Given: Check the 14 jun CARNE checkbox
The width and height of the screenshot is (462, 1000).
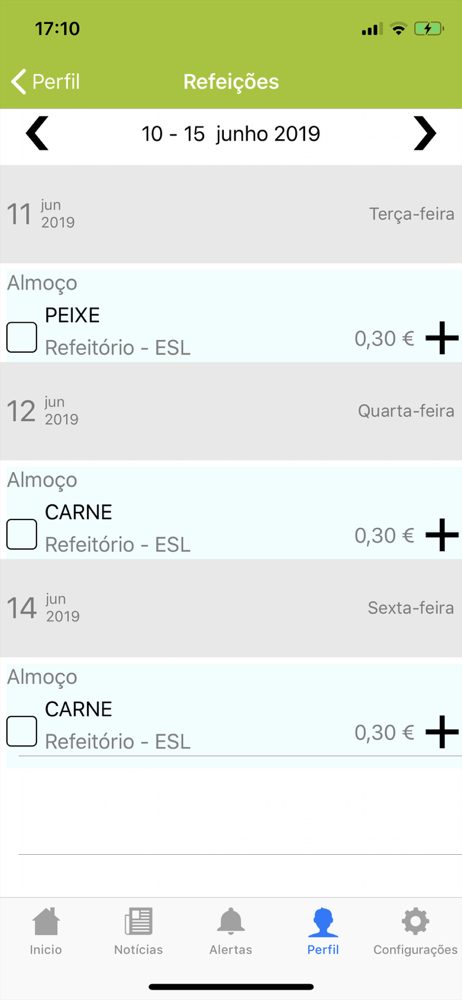Looking at the screenshot, I should tap(22, 732).
